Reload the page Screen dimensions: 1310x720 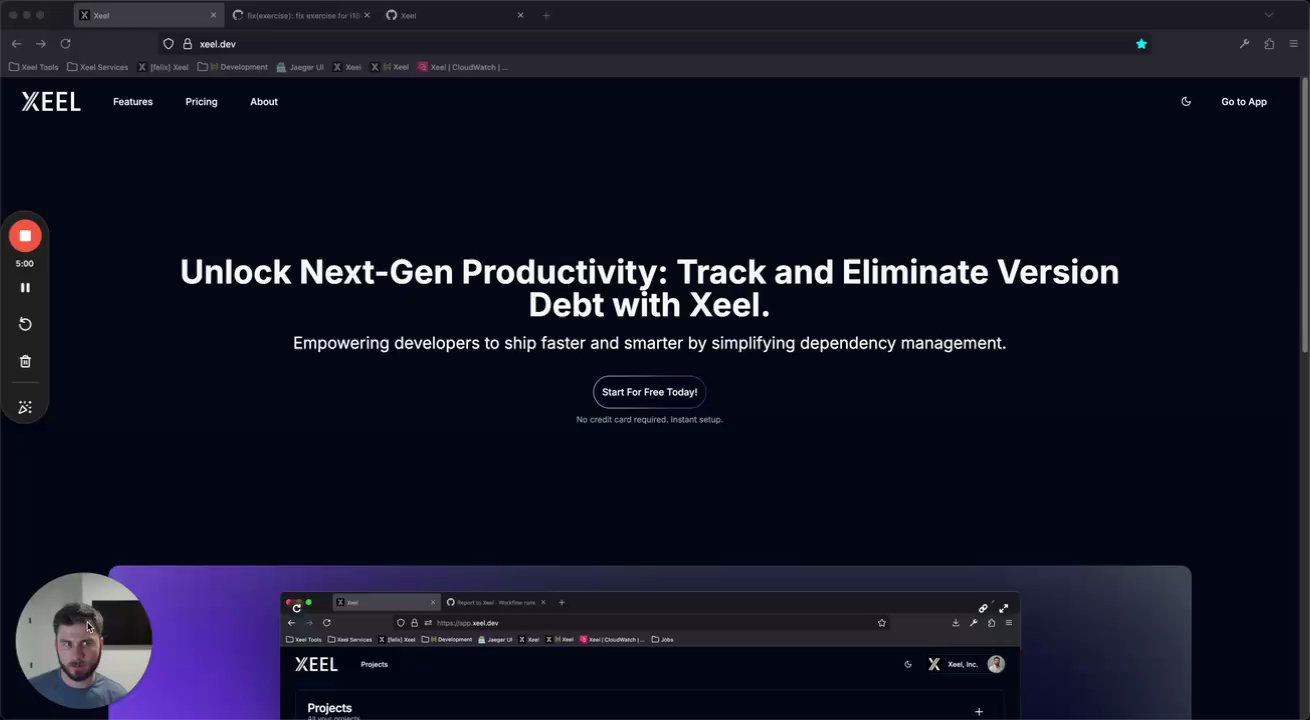(x=66, y=44)
